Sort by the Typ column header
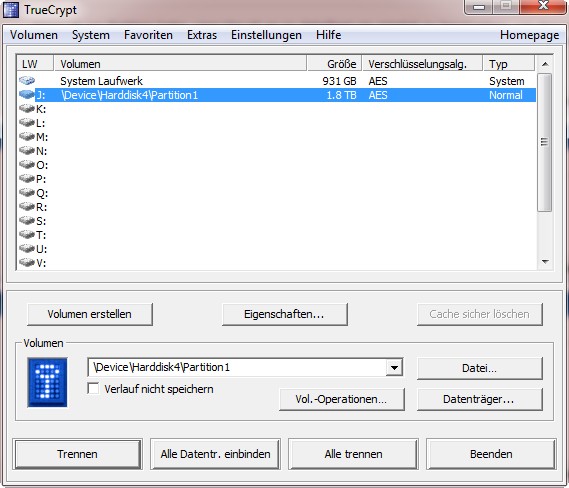 click(x=509, y=63)
